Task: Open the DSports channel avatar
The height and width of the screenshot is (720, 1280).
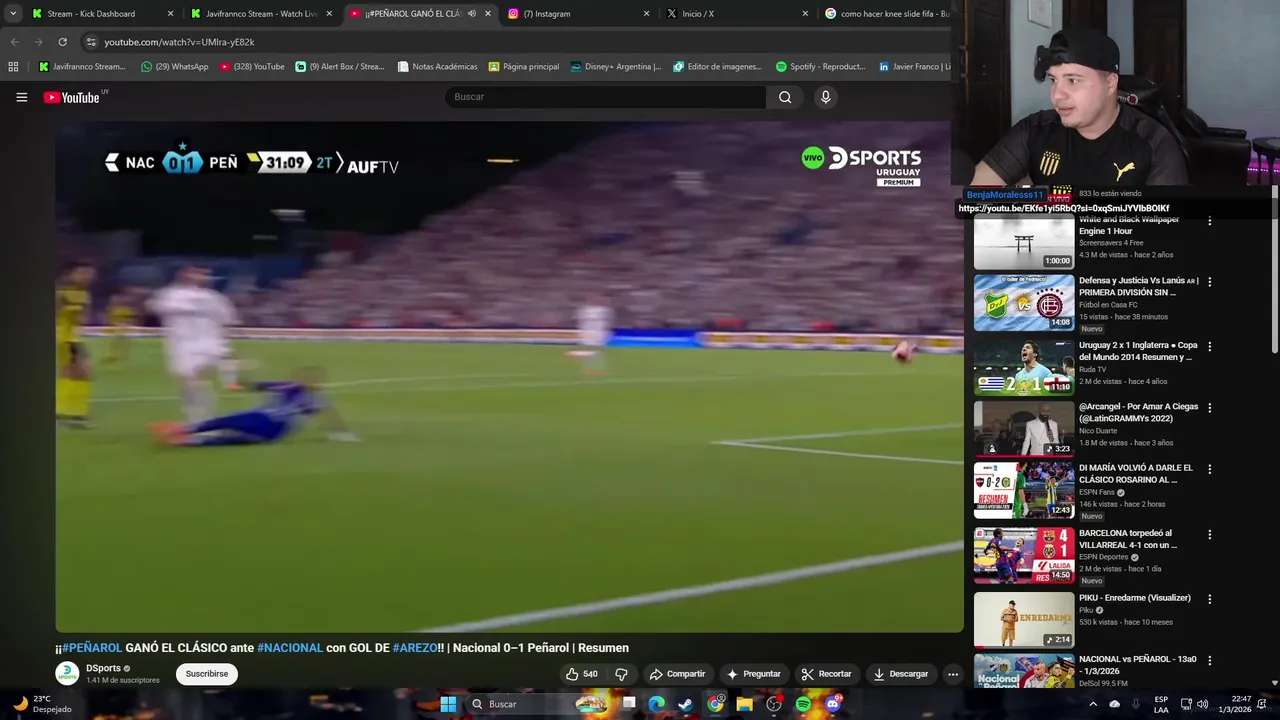Action: [67, 673]
